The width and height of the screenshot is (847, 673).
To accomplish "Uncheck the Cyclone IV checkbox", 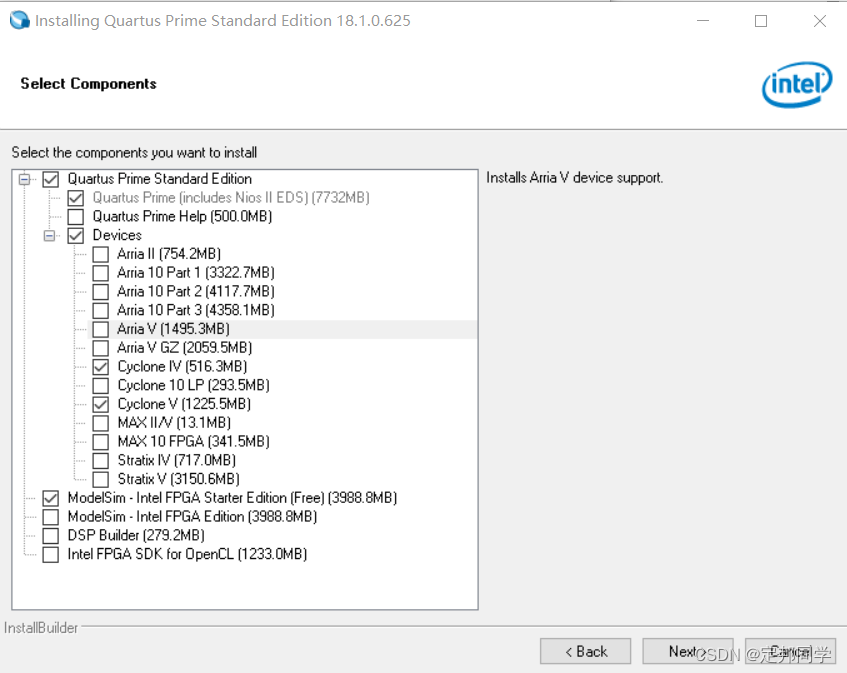I will click(100, 367).
